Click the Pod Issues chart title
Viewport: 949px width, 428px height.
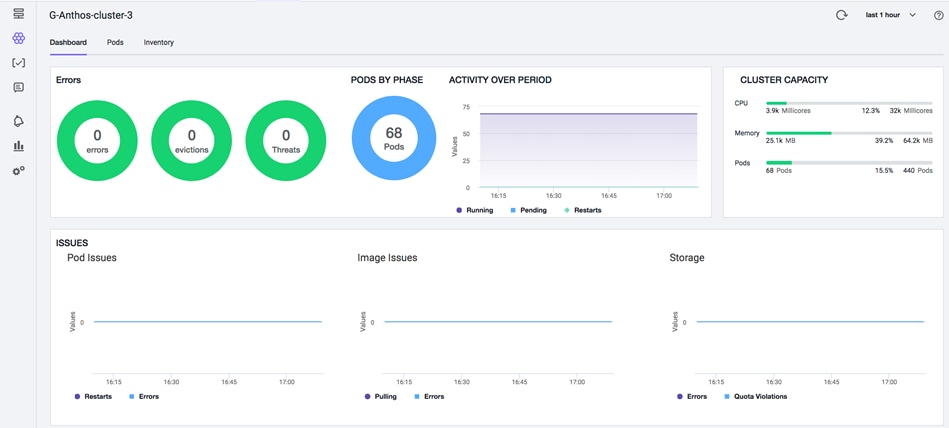[92, 258]
